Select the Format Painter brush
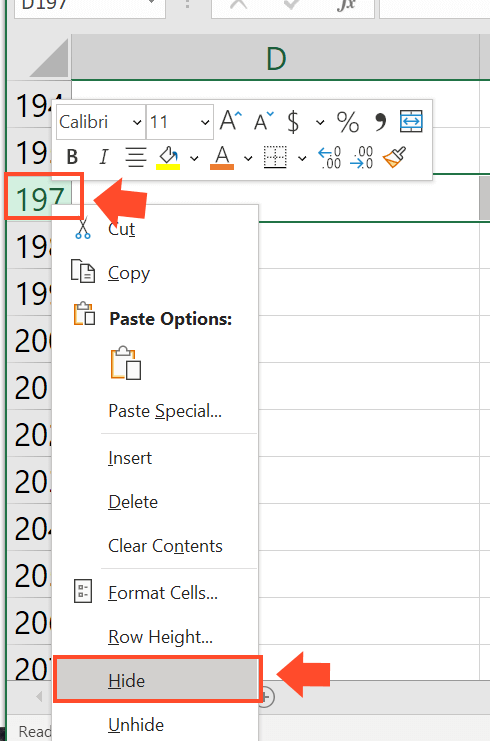Viewport: 490px width, 741px height. (394, 157)
